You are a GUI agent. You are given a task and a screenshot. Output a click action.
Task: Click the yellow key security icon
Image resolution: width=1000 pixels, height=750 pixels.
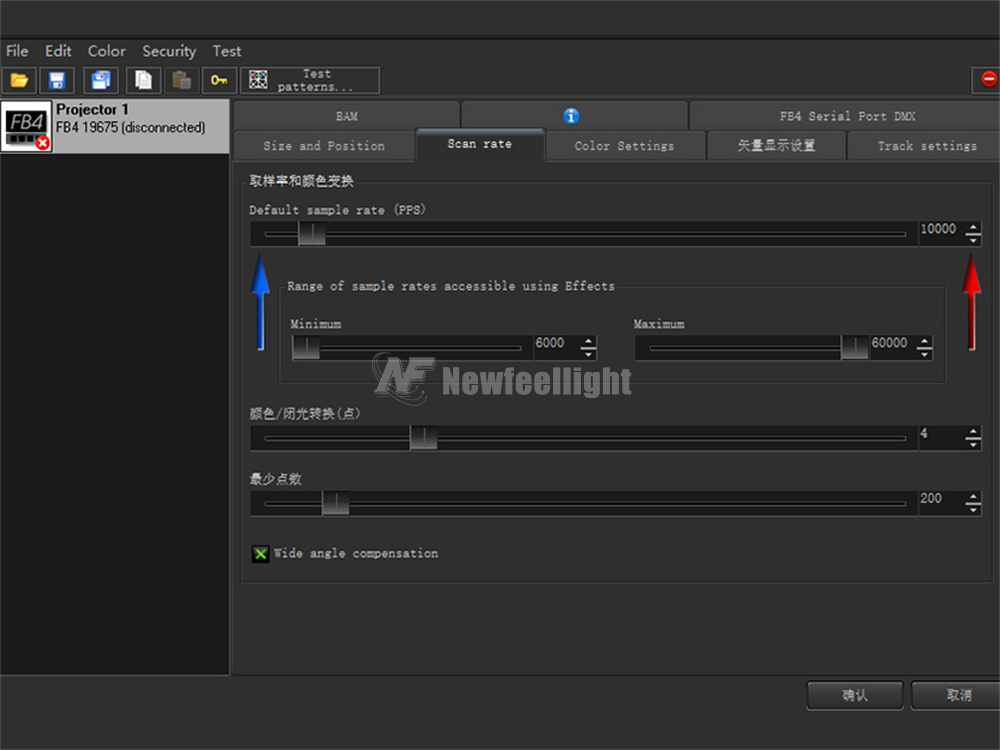pos(219,80)
